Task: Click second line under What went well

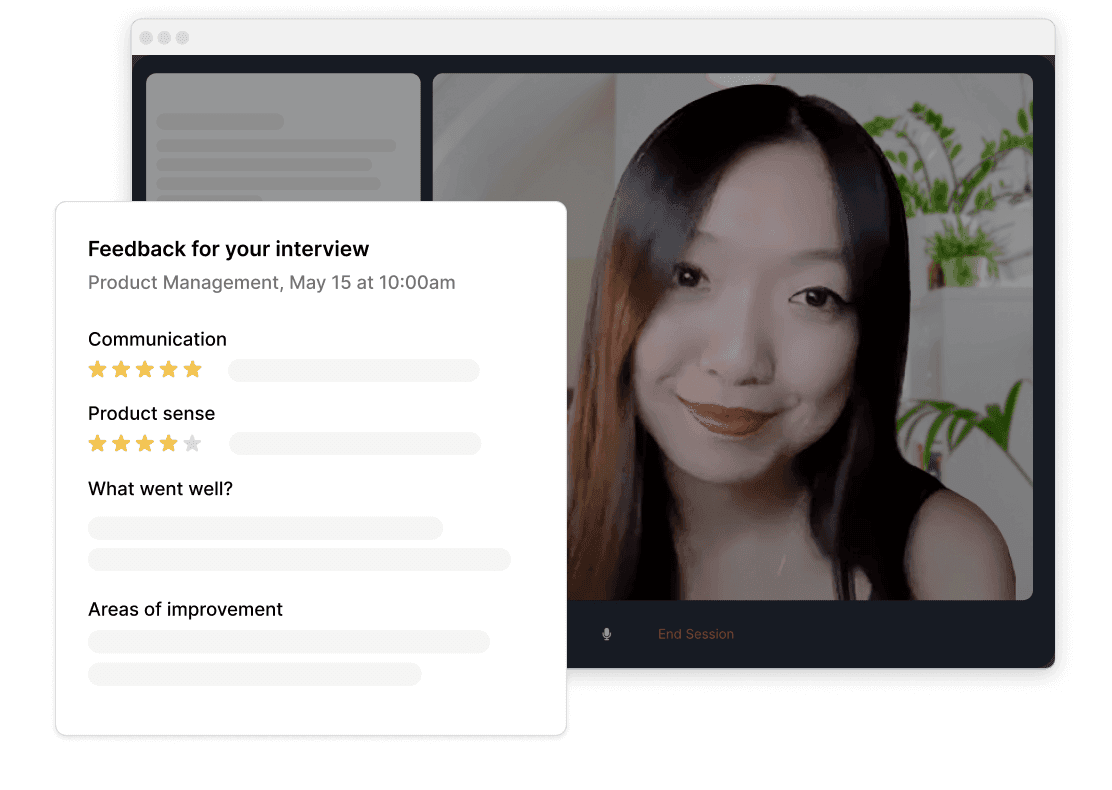Action: 299,560
